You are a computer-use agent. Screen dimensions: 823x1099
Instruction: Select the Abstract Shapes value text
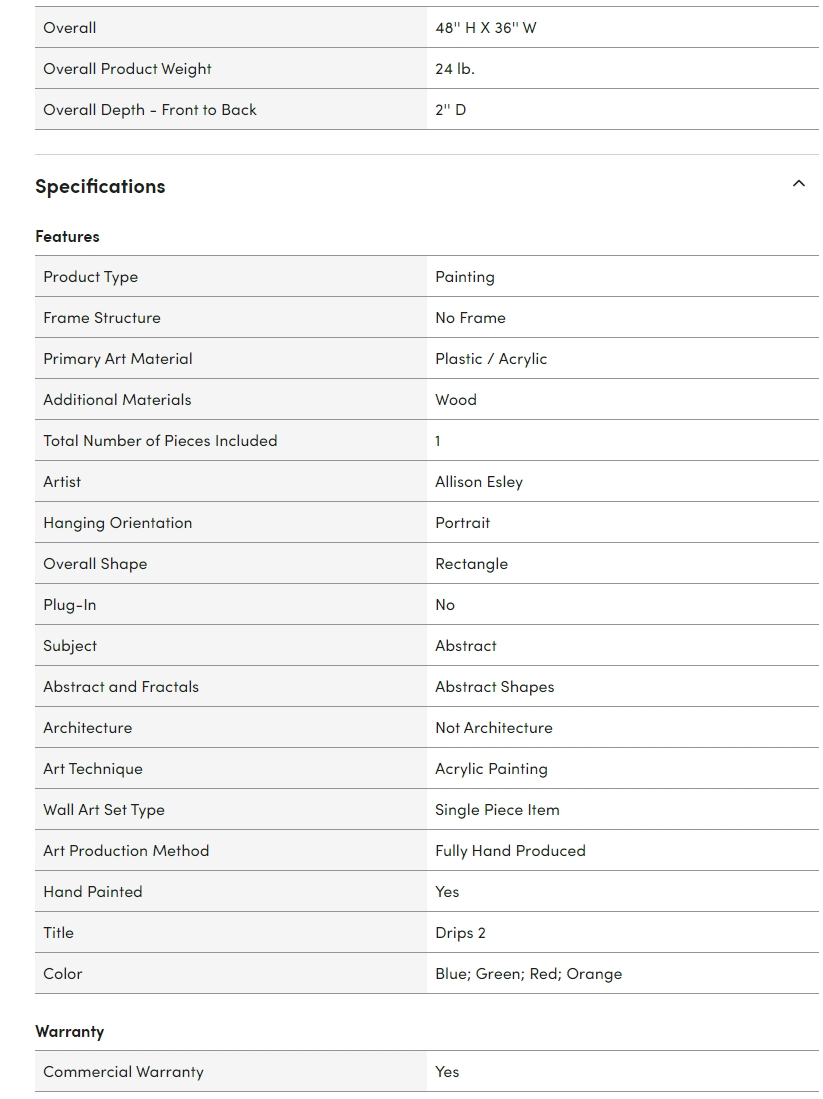coord(494,687)
